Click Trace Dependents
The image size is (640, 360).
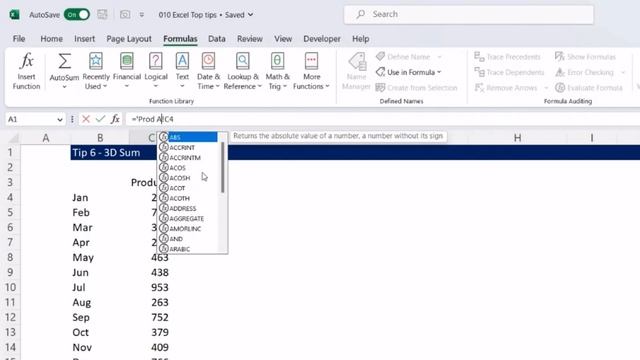(x=509, y=72)
